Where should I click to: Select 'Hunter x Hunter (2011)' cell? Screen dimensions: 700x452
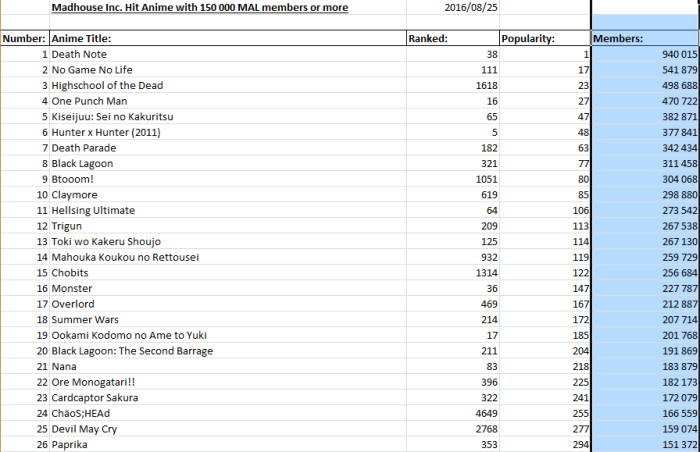(x=228, y=132)
